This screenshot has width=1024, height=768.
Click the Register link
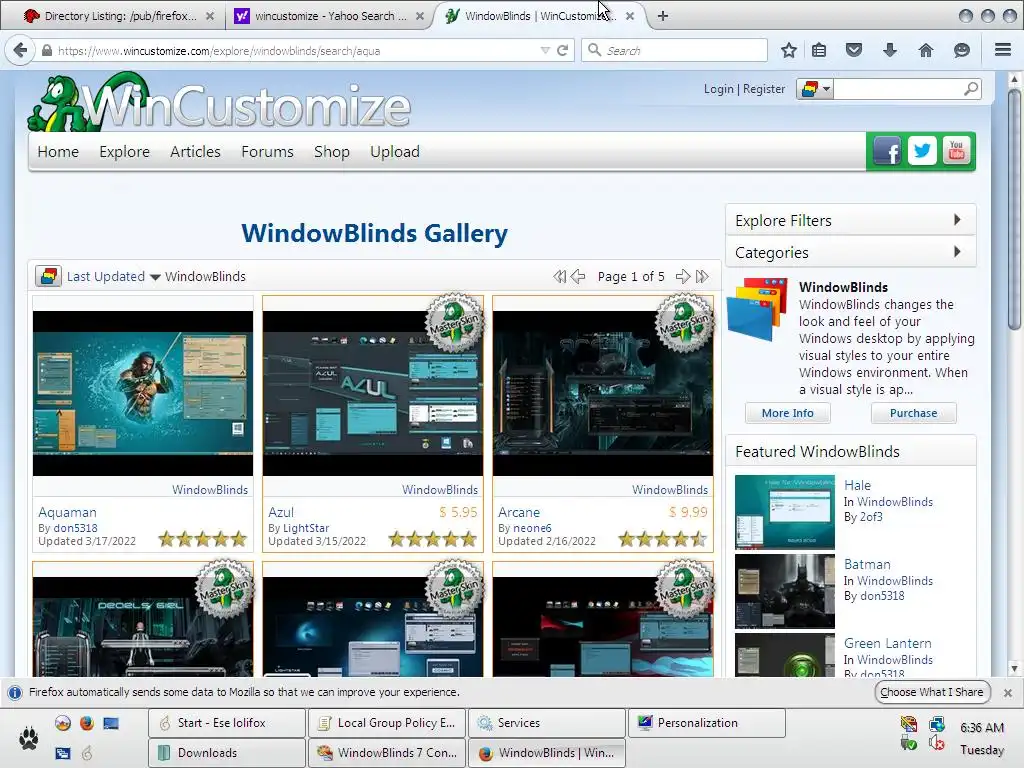point(763,89)
